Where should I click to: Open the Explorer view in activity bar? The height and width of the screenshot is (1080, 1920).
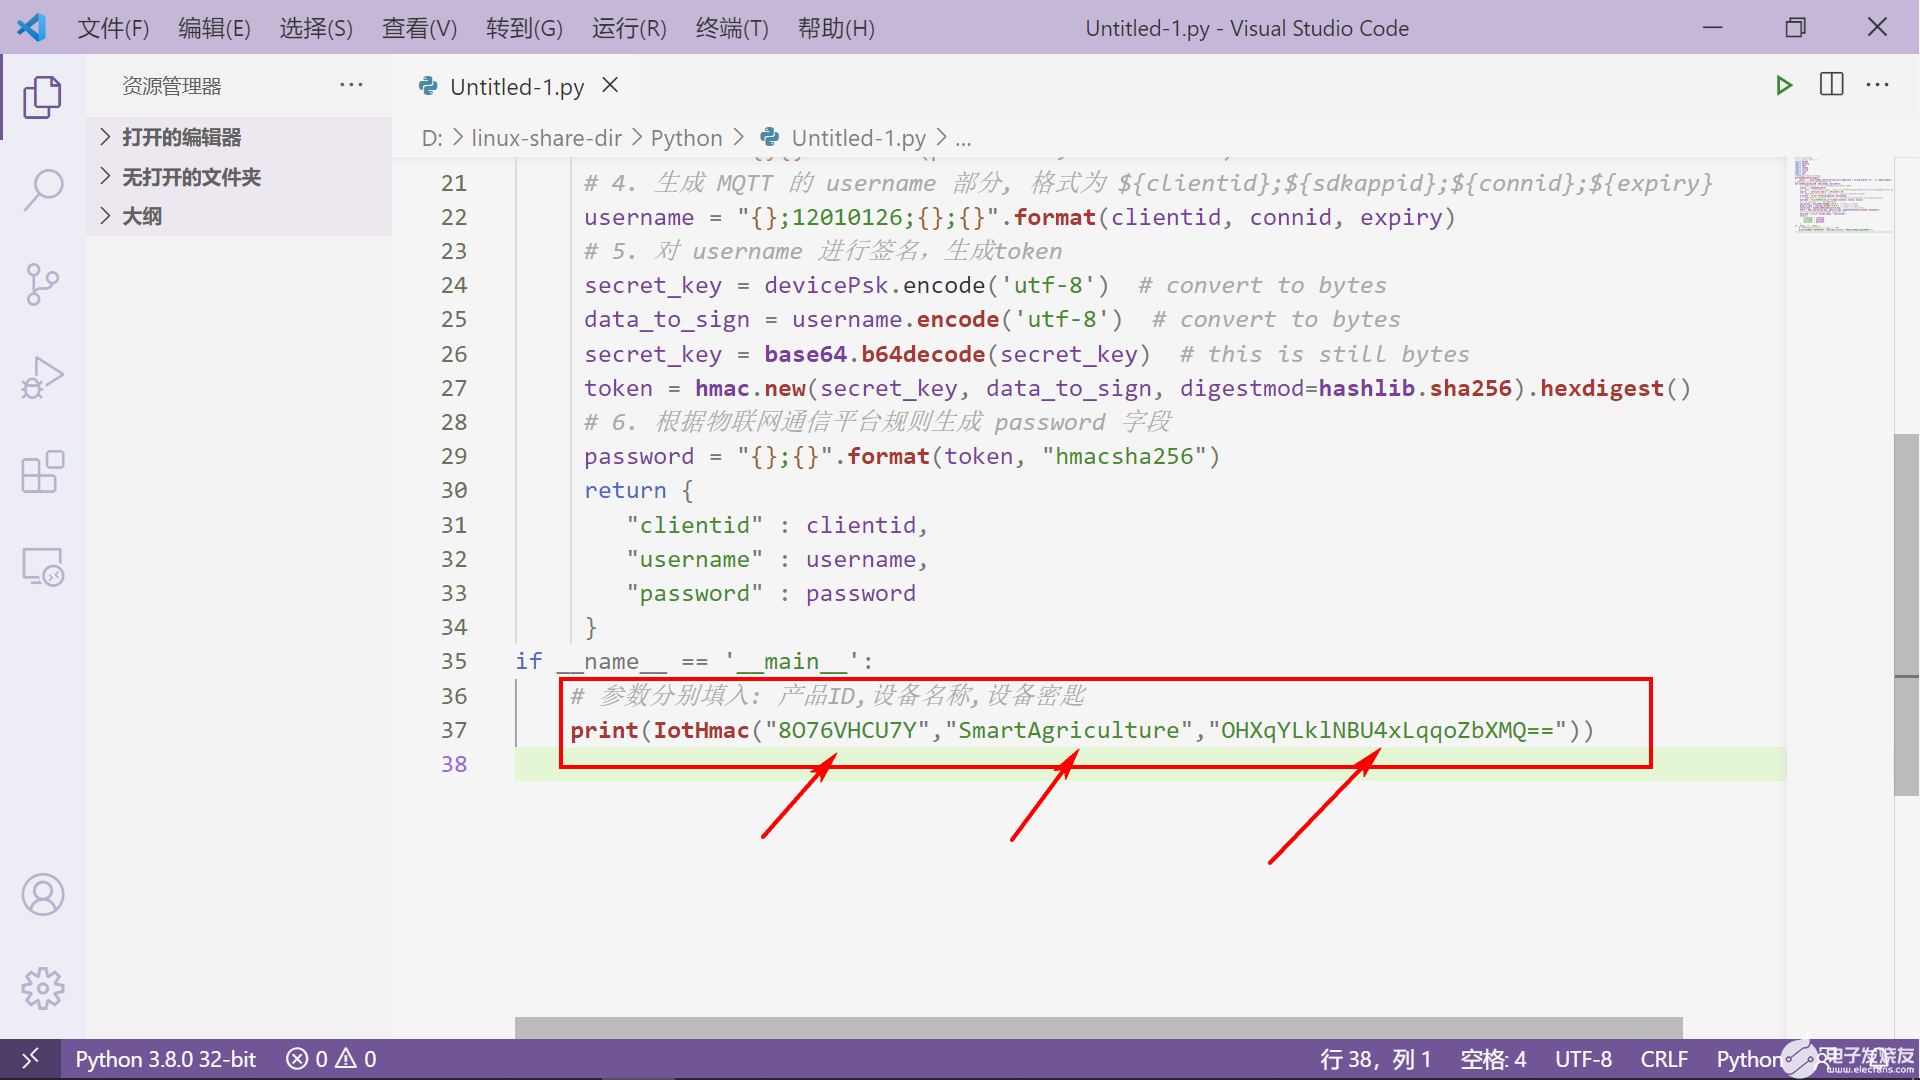coord(42,97)
